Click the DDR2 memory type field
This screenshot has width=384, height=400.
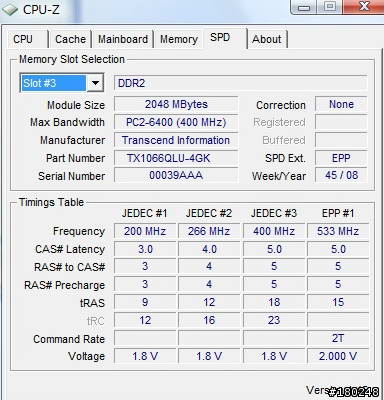click(240, 83)
